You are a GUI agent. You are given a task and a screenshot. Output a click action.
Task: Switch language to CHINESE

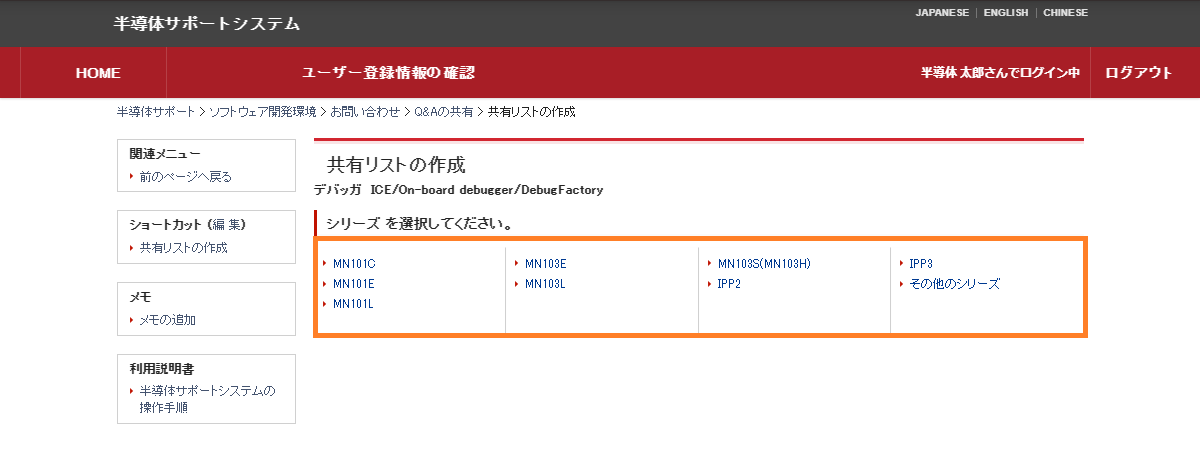coord(1066,13)
